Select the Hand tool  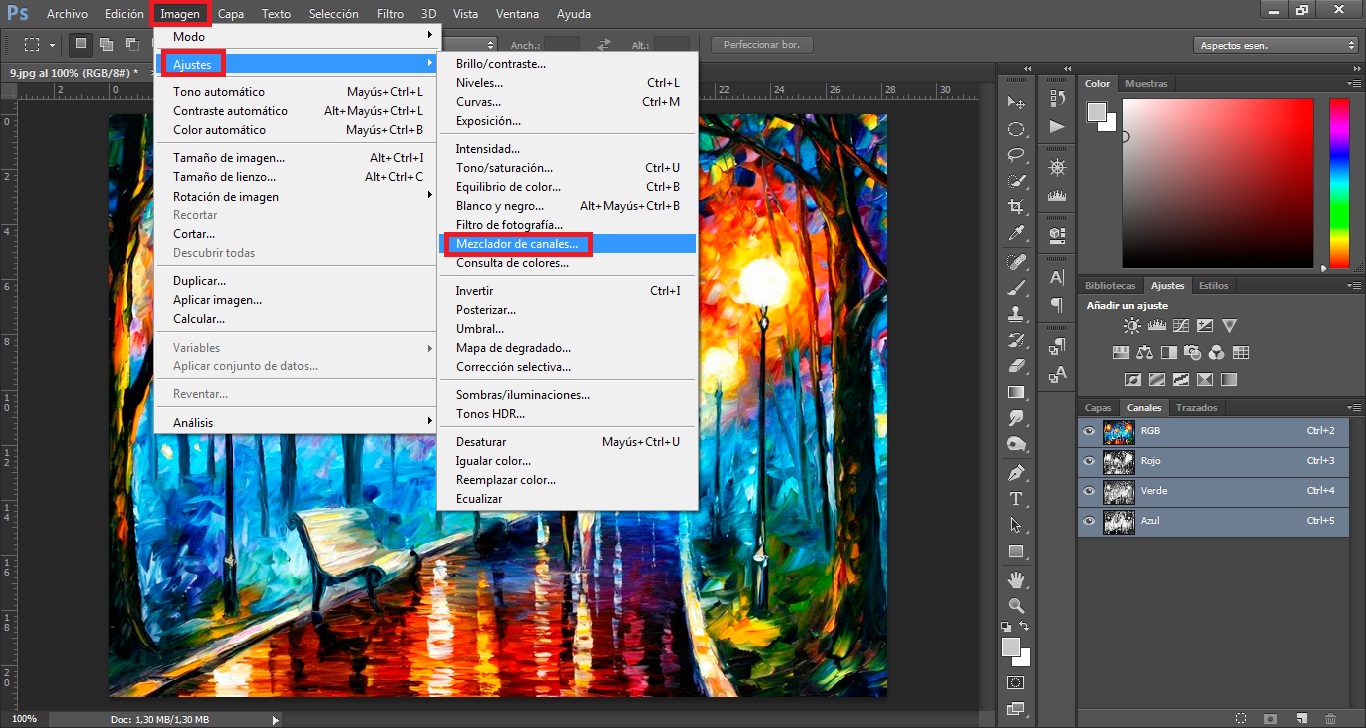pos(1016,579)
